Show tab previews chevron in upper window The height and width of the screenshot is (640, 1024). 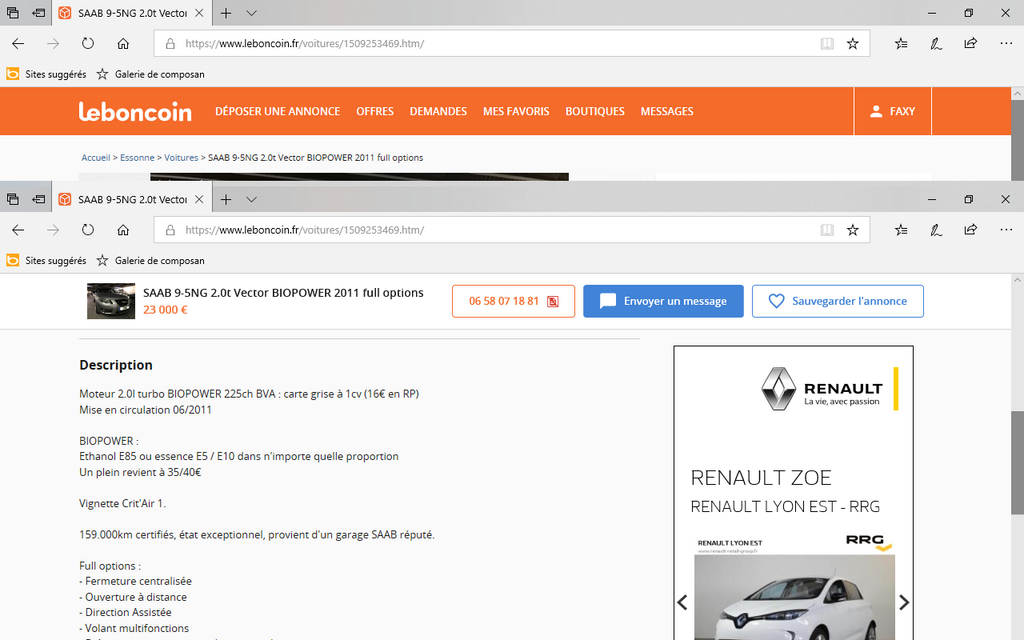click(x=251, y=13)
